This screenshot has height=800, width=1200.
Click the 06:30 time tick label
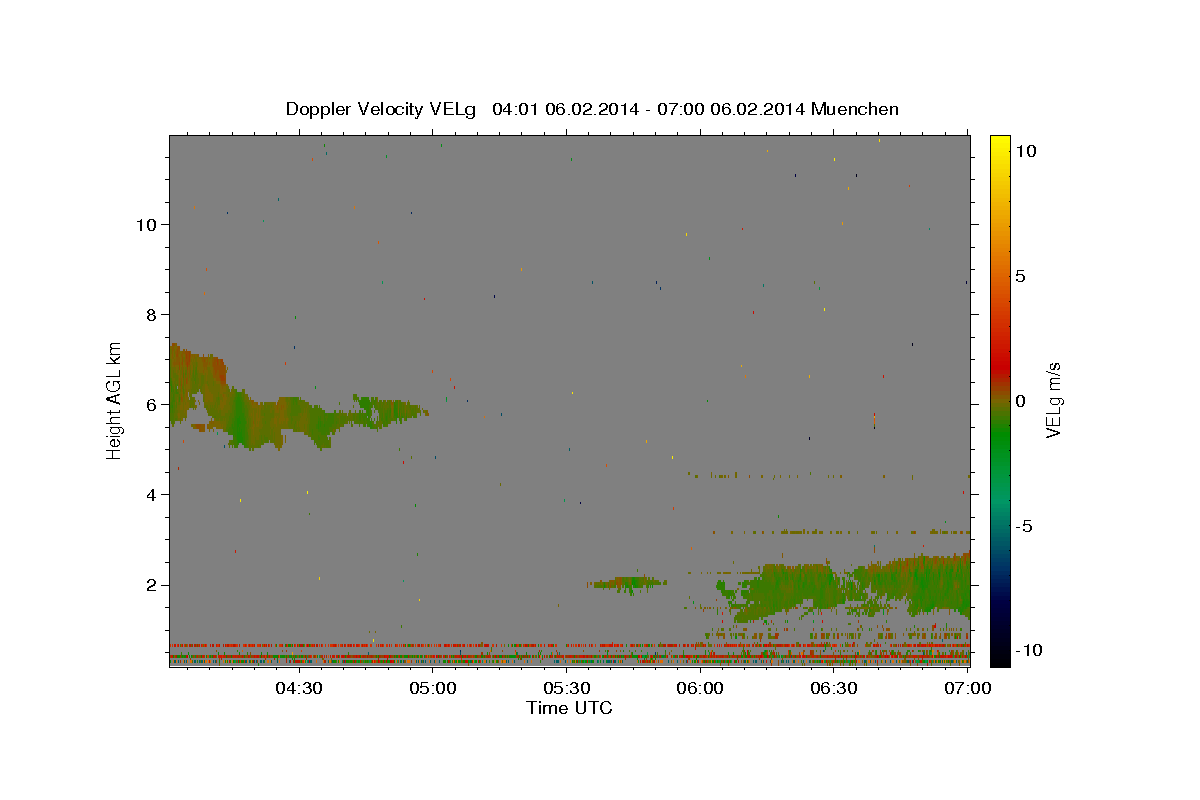tap(834, 688)
